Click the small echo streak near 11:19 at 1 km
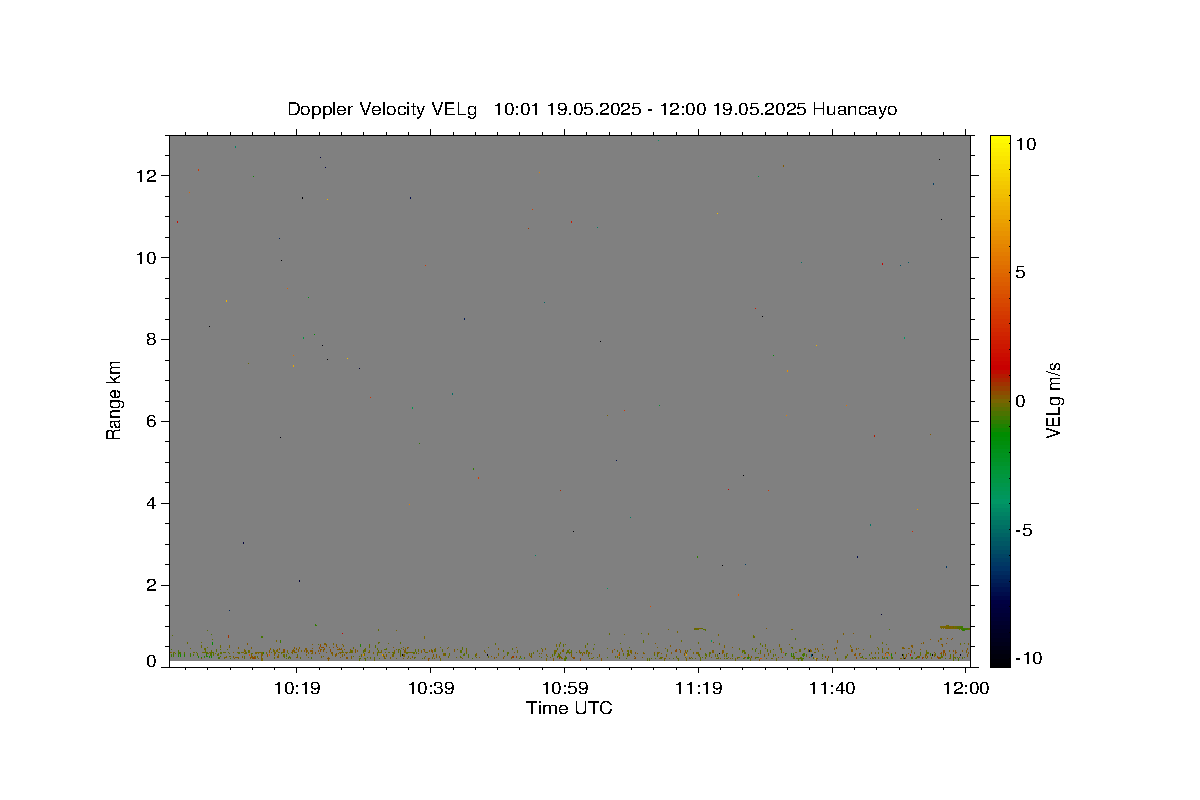Image resolution: width=1200 pixels, height=800 pixels. [x=700, y=629]
